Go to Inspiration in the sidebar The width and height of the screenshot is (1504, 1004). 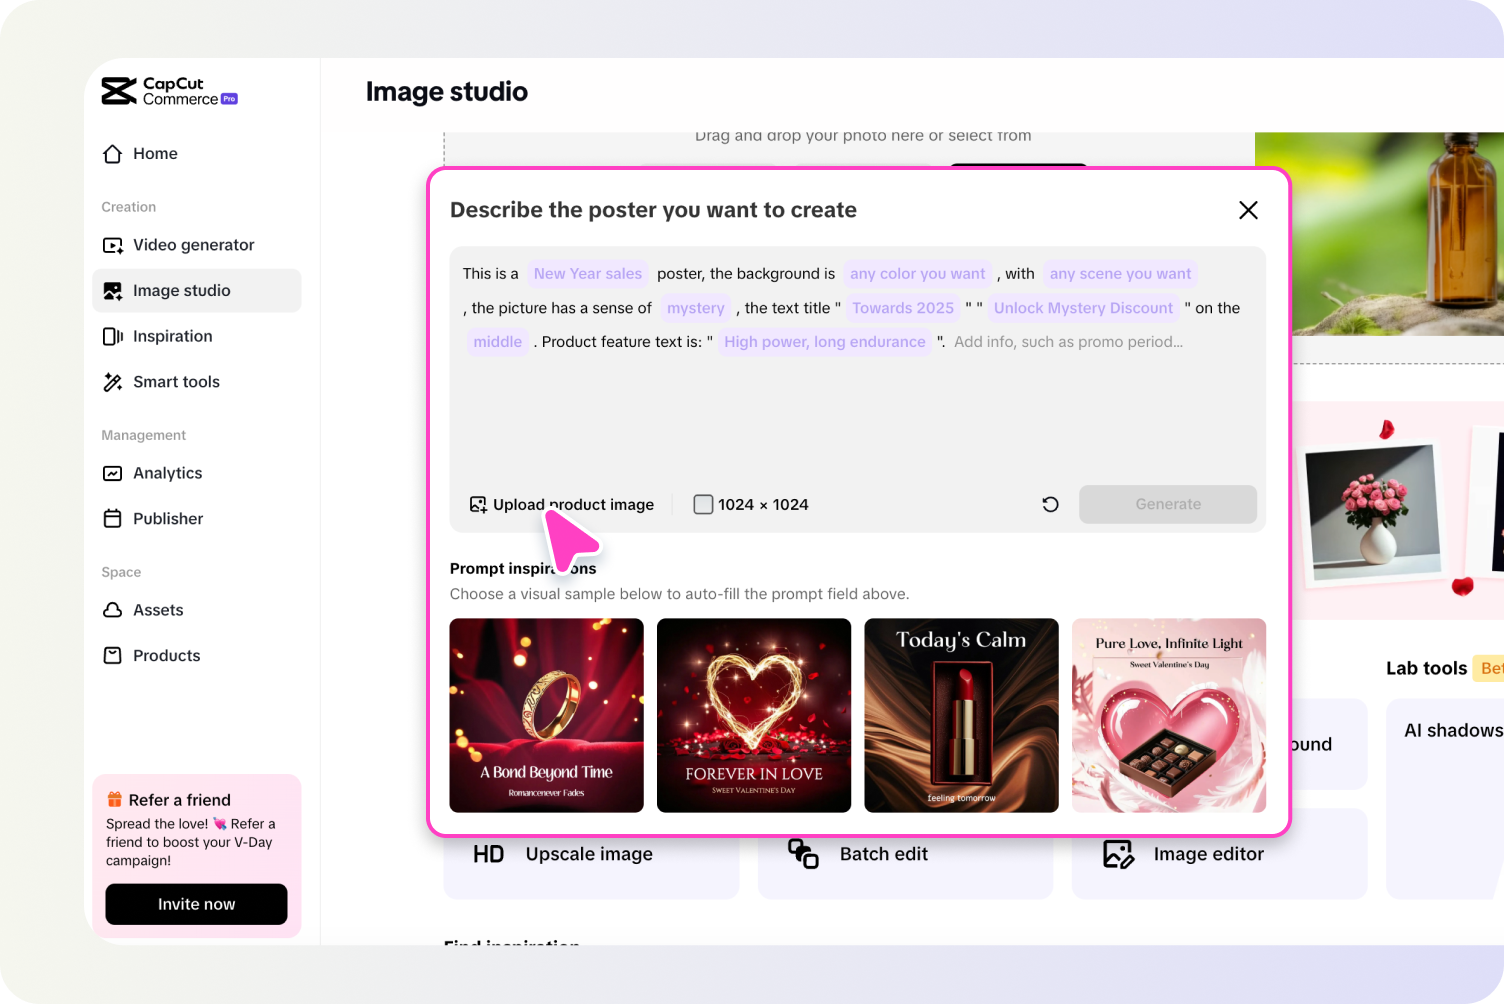(x=197, y=336)
